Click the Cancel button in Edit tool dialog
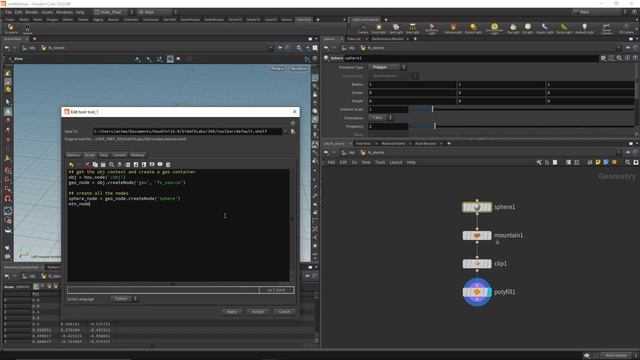The width and height of the screenshot is (640, 360). point(284,312)
